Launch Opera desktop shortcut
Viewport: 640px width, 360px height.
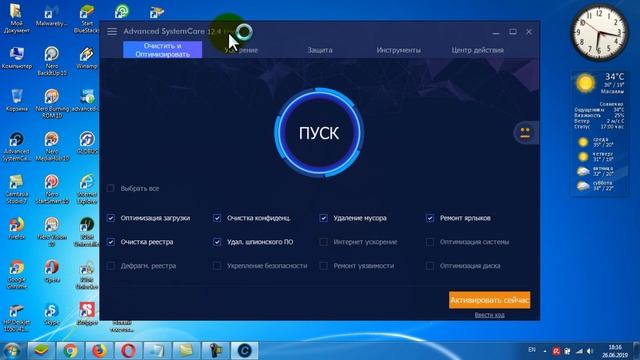pos(52,271)
